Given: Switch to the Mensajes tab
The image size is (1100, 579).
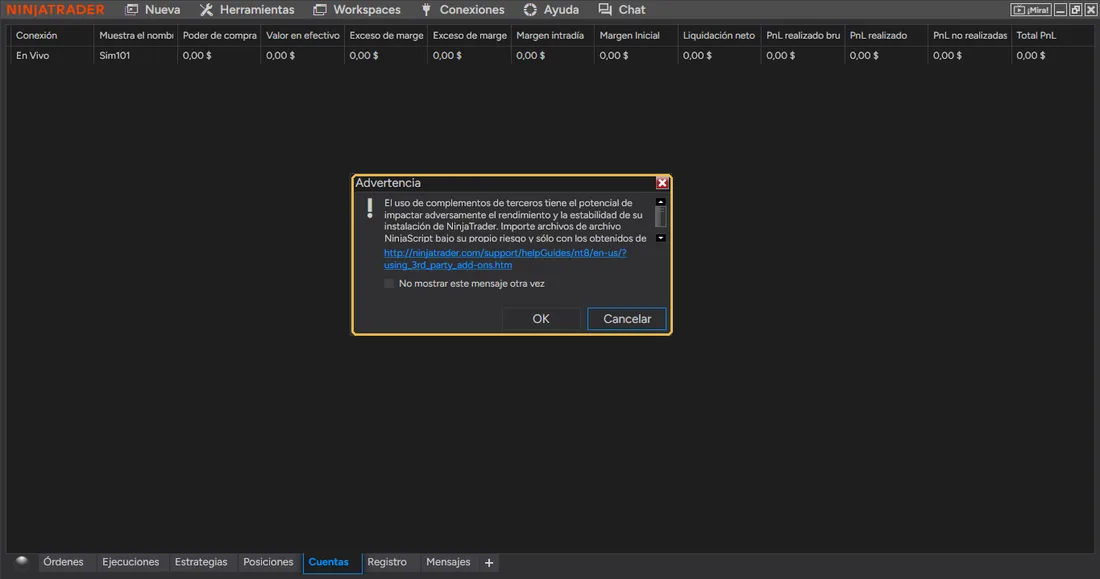Looking at the screenshot, I should 448,562.
